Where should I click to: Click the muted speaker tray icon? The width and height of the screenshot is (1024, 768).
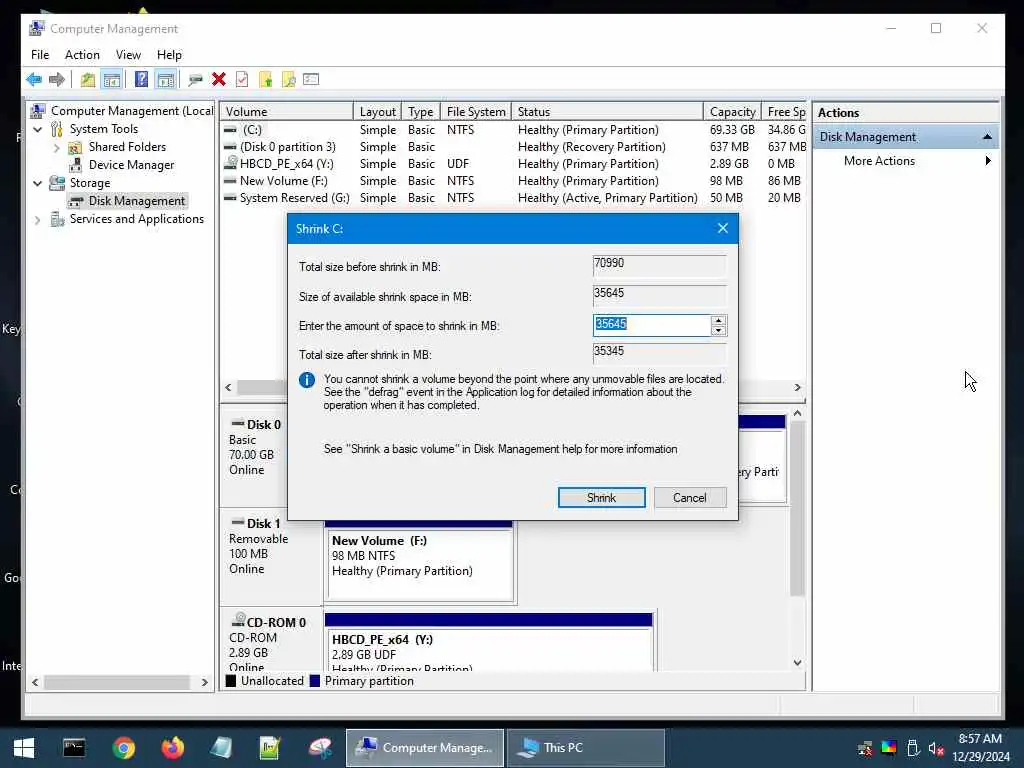coord(936,748)
